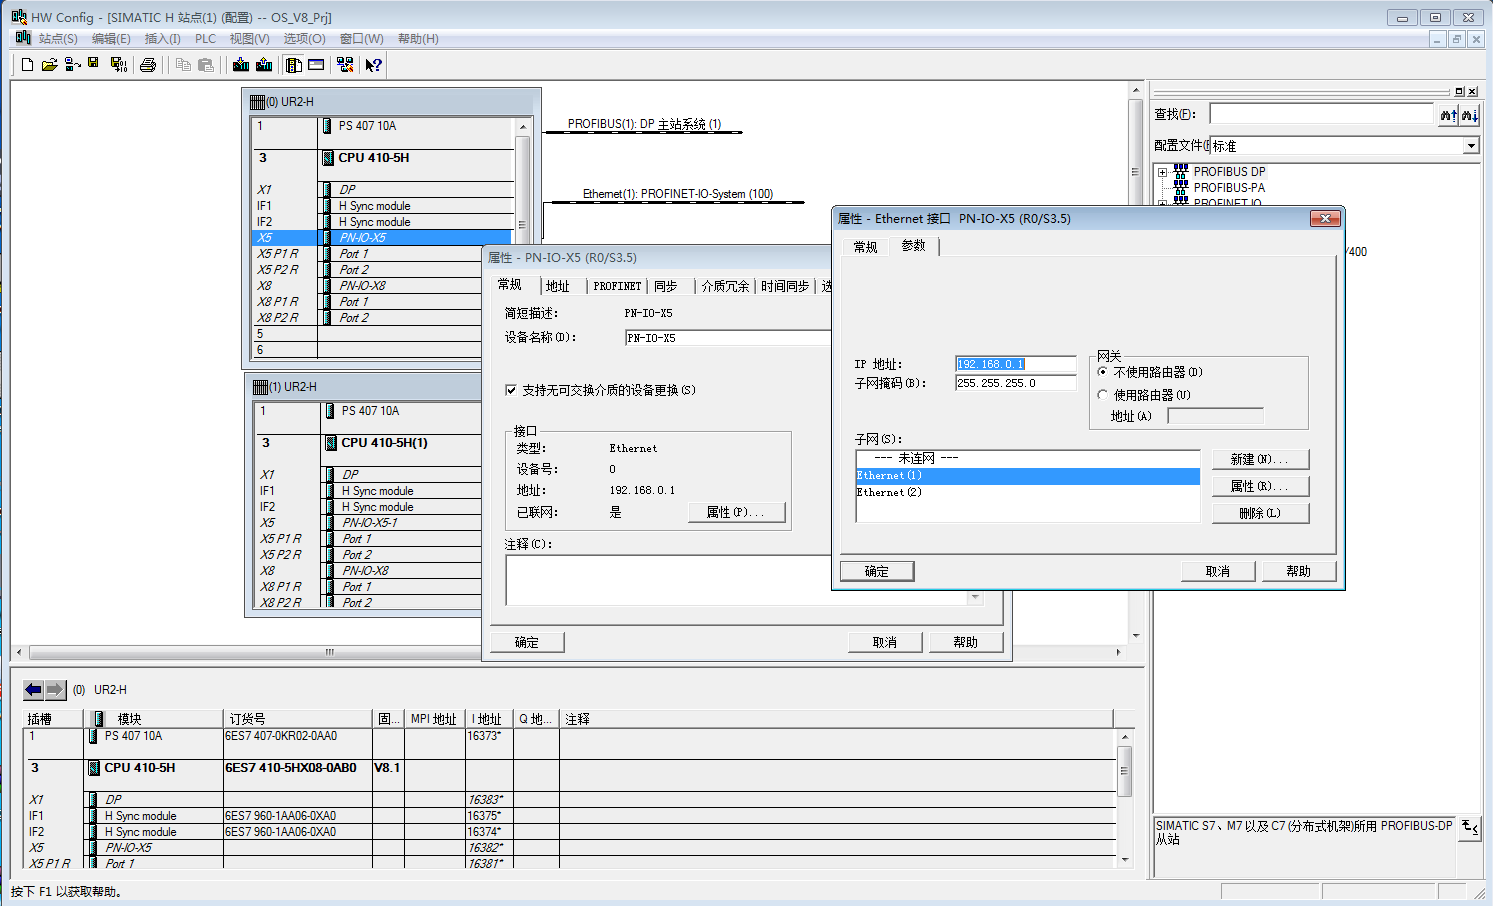Click the Download to Module icon
This screenshot has width=1493, height=906.
click(x=241, y=65)
